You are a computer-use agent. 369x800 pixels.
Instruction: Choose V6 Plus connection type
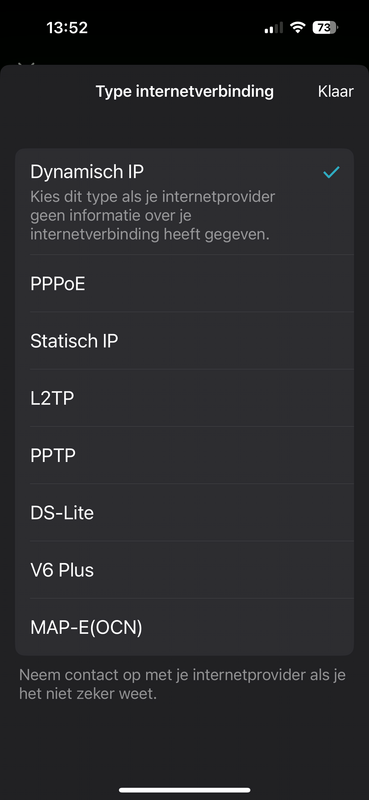[x=184, y=569]
